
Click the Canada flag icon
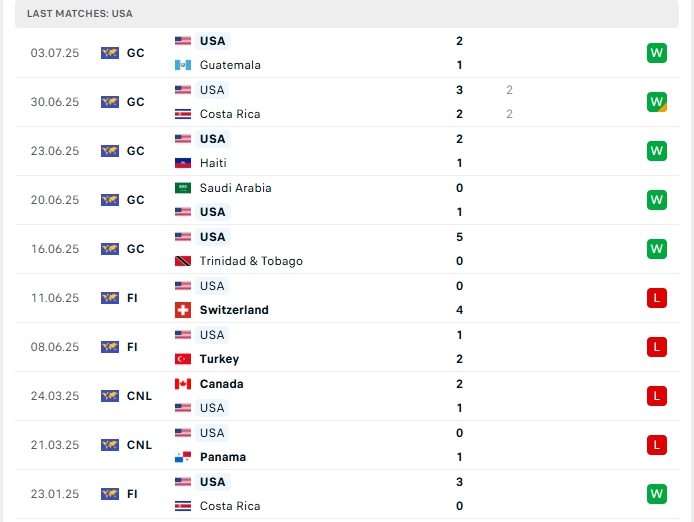[182, 384]
